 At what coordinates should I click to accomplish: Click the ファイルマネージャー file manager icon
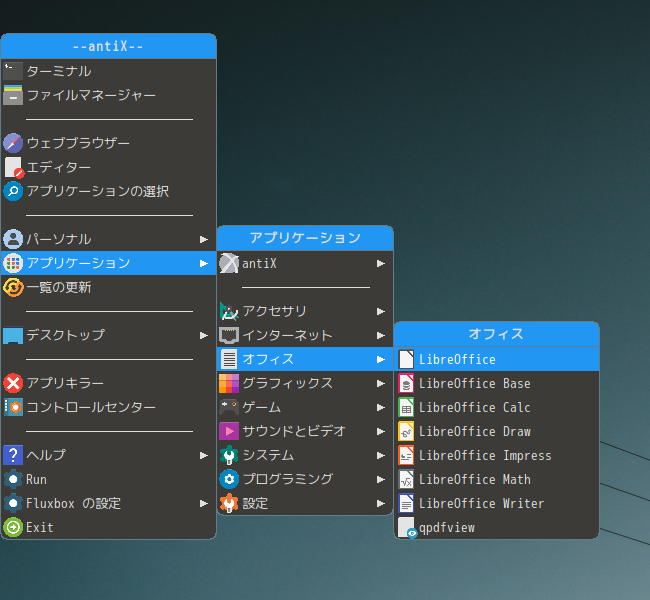[13, 95]
